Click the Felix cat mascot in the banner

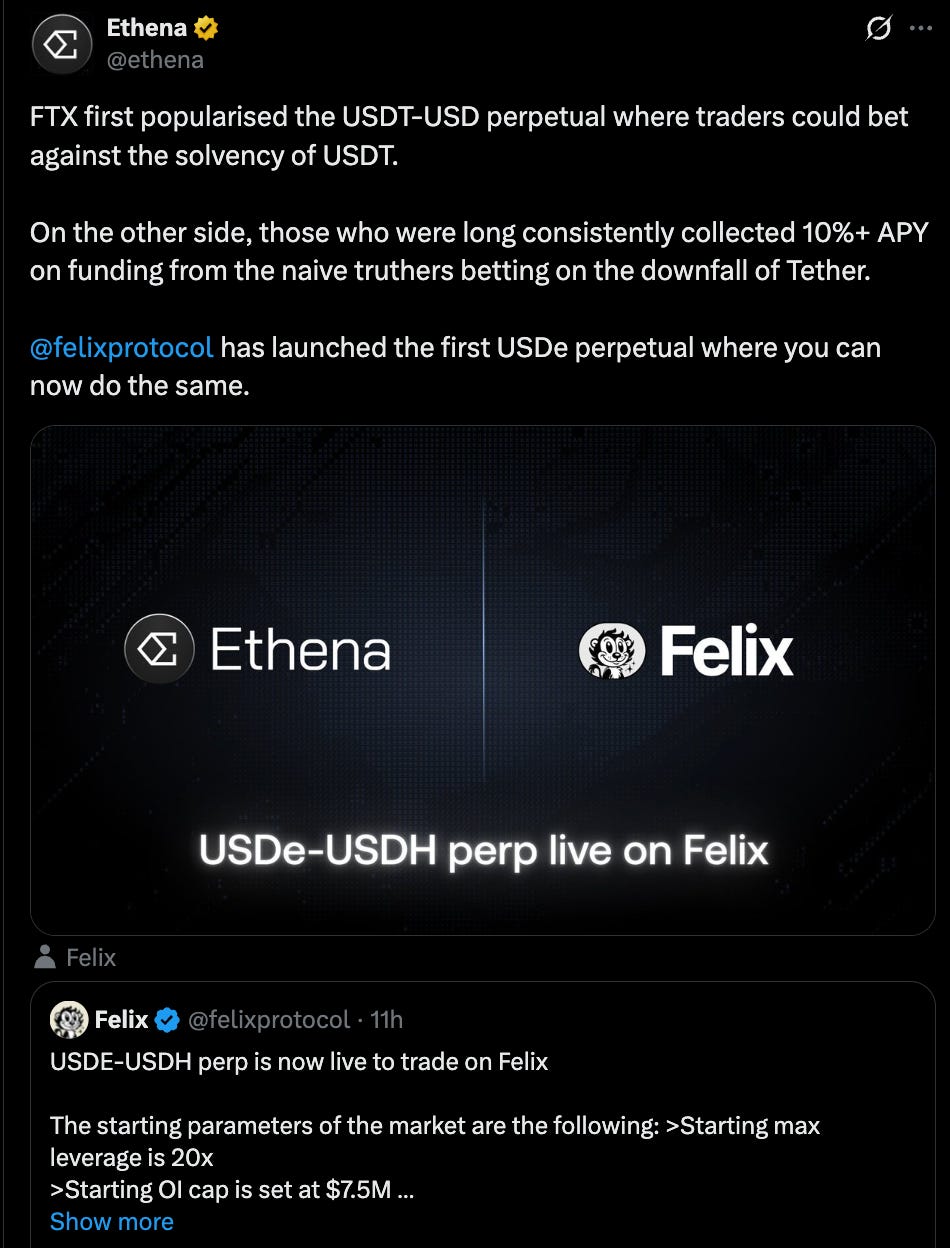[x=612, y=651]
